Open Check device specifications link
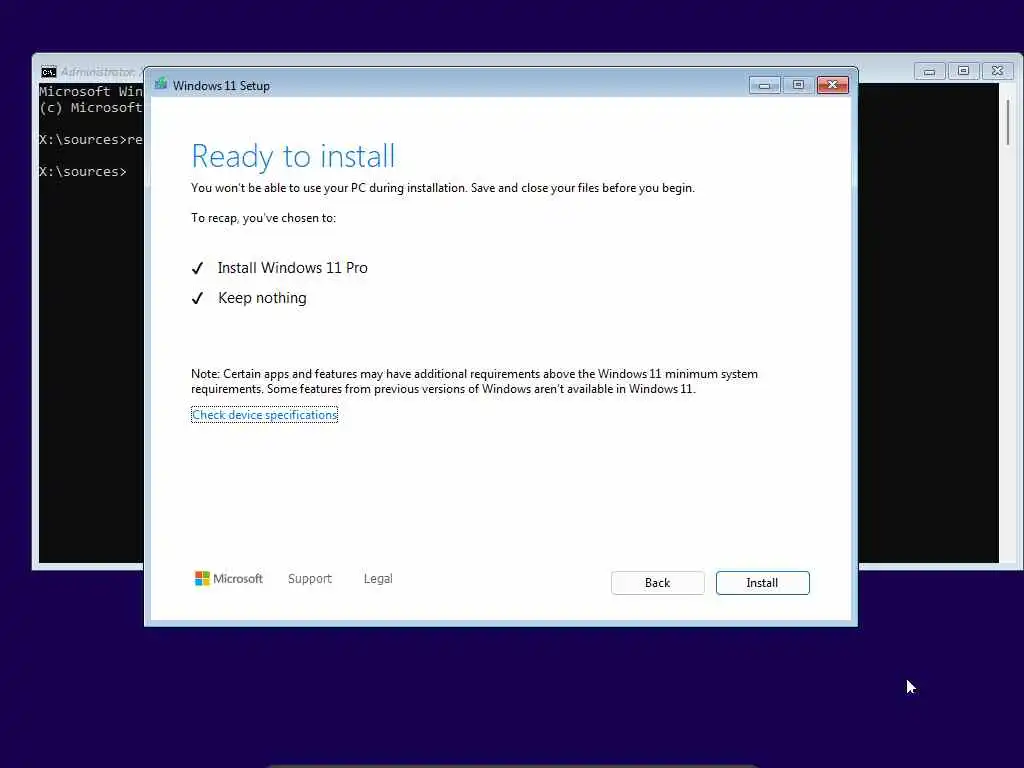 coord(264,415)
